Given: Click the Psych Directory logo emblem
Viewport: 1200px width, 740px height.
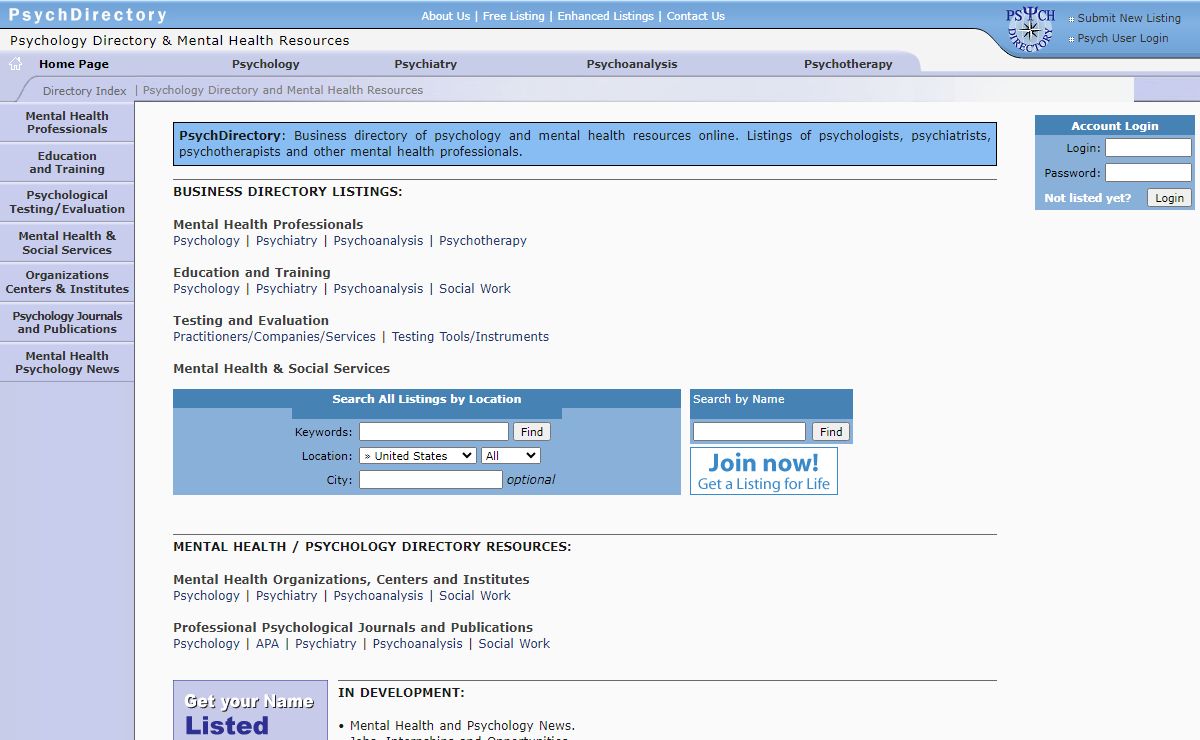Looking at the screenshot, I should (x=1030, y=29).
